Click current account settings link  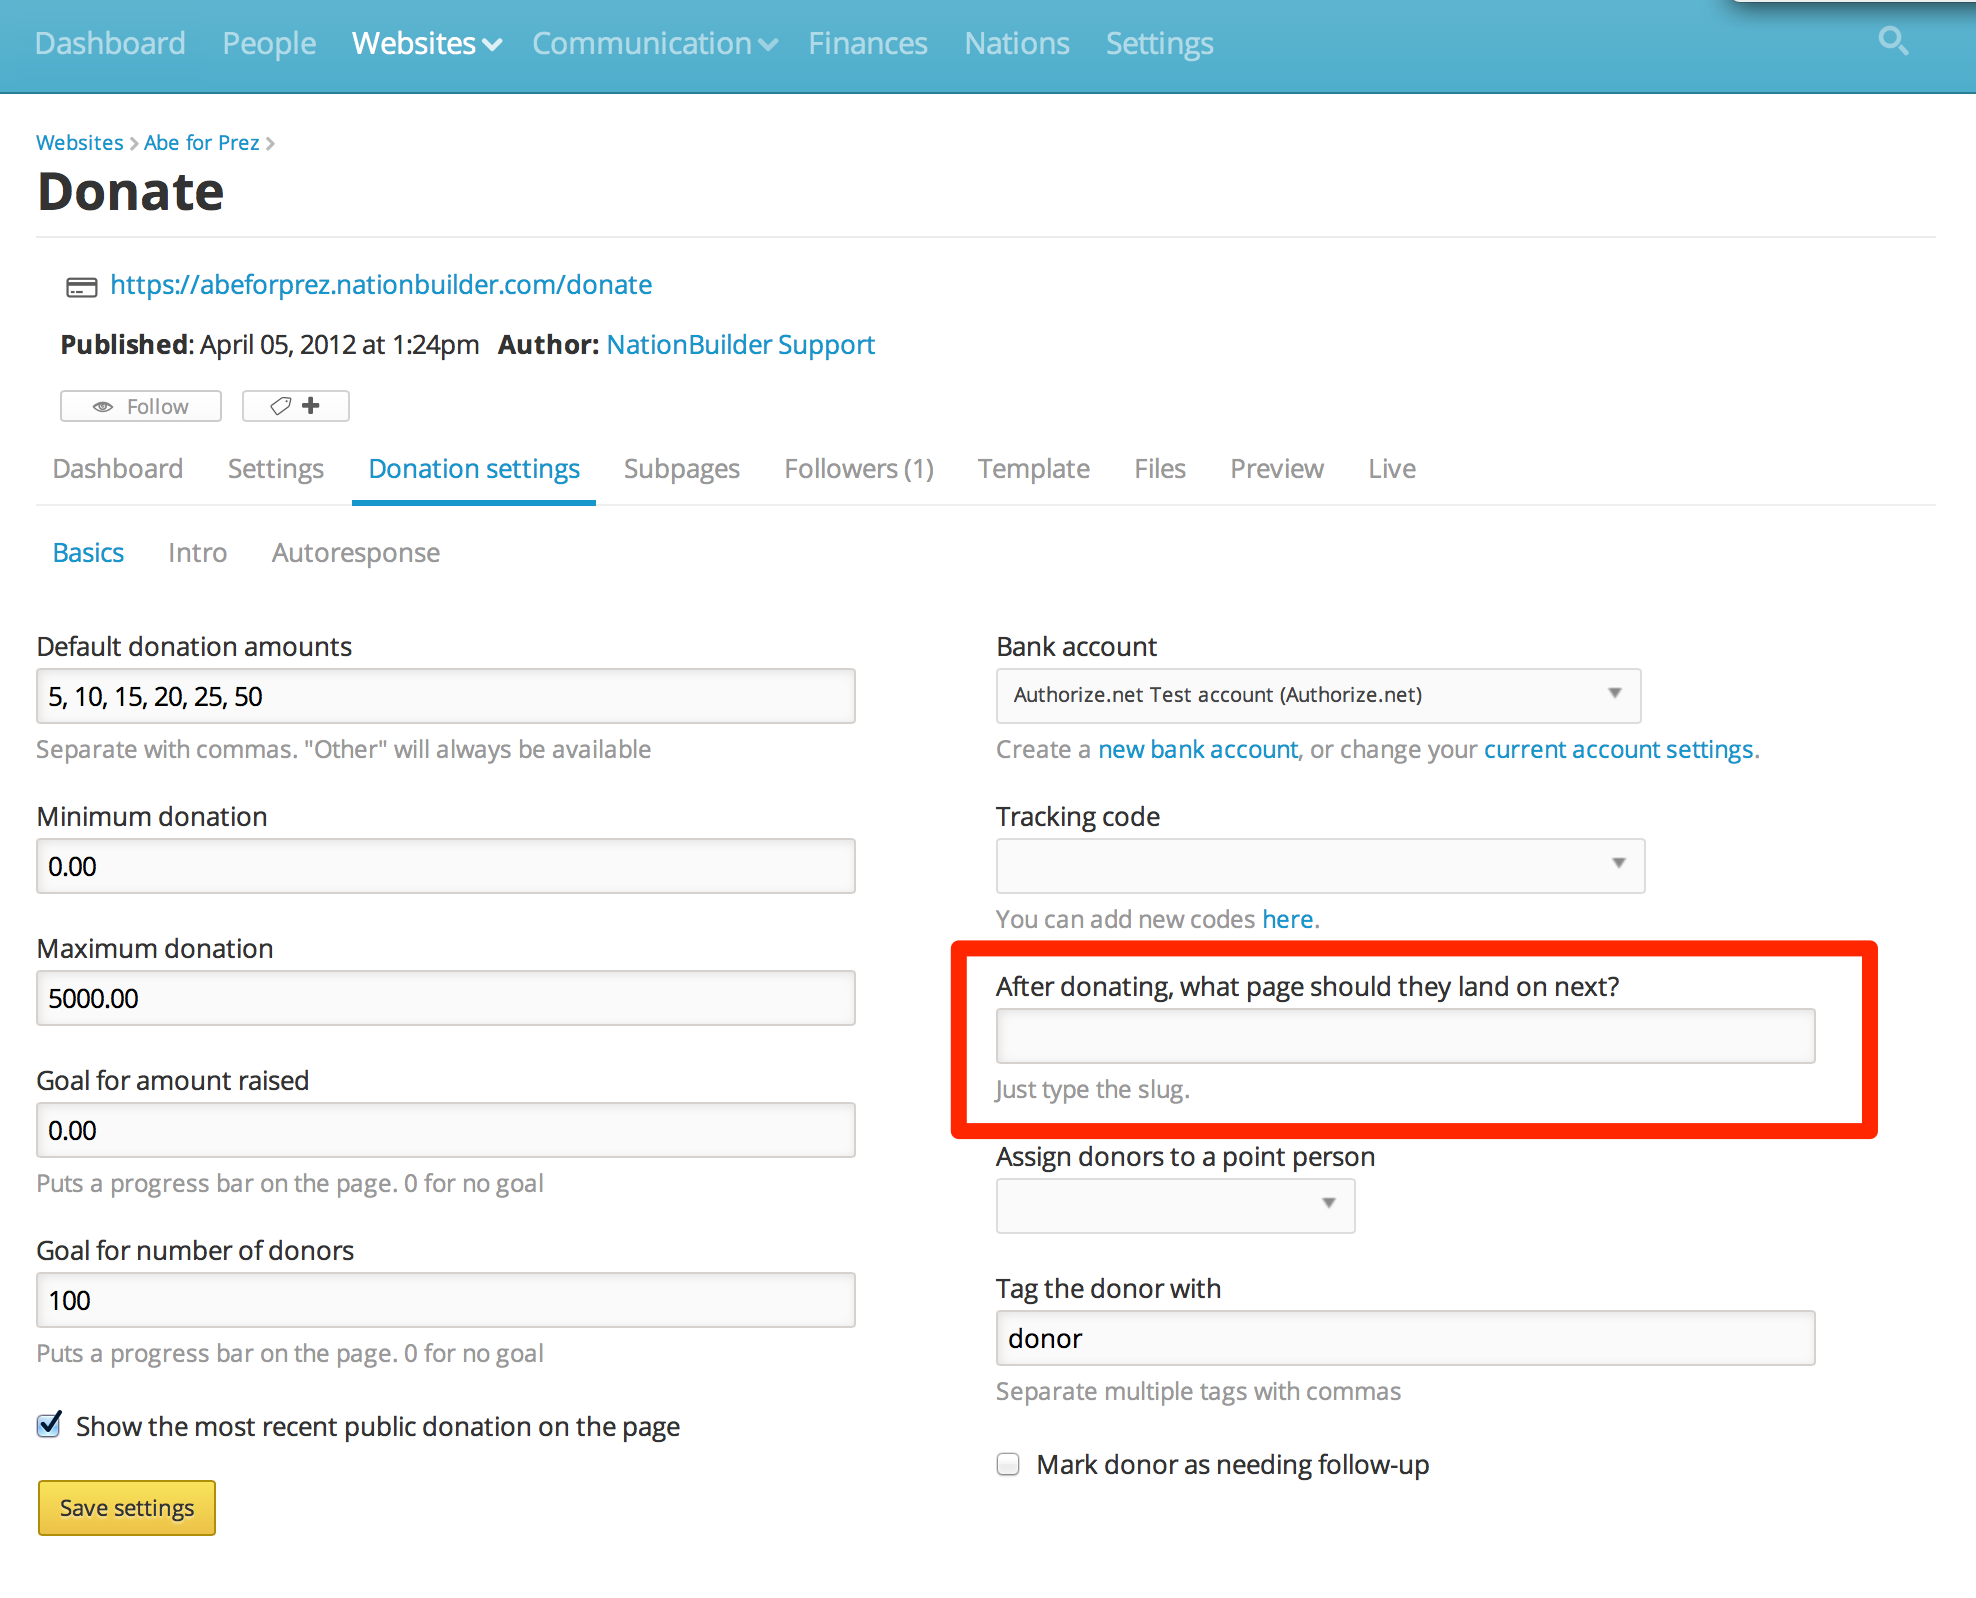point(1619,749)
